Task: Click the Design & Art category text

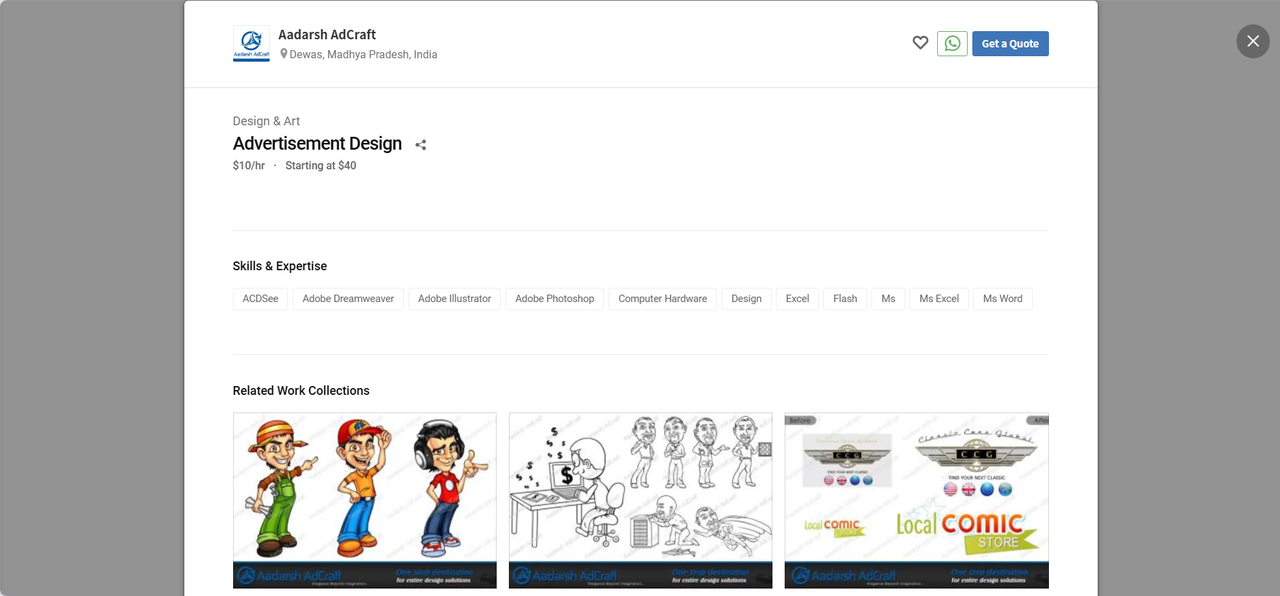Action: [x=266, y=121]
